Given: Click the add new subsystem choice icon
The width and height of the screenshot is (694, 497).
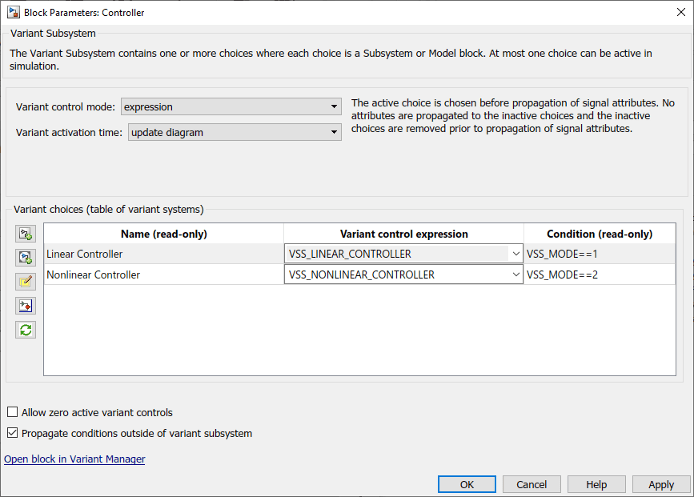Looking at the screenshot, I should 25,233.
